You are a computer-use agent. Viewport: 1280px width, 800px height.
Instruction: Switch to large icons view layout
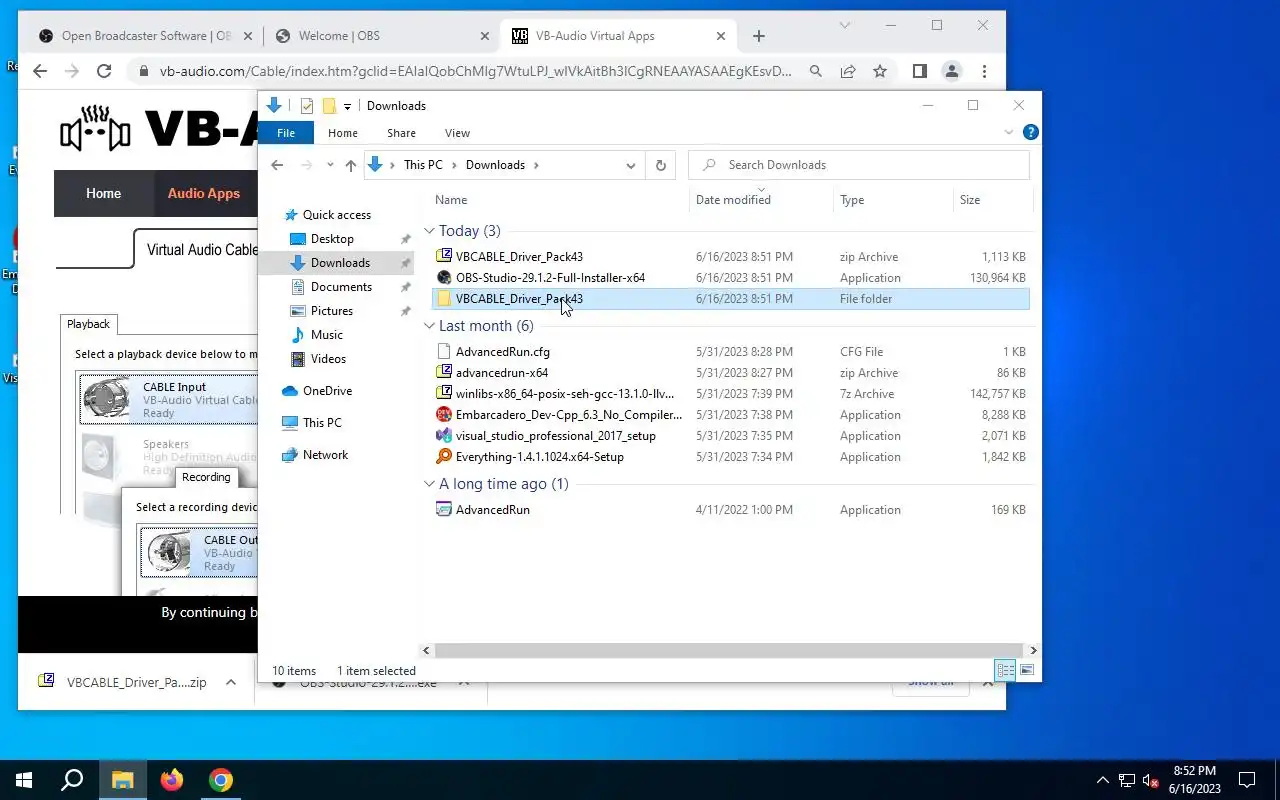point(1026,671)
